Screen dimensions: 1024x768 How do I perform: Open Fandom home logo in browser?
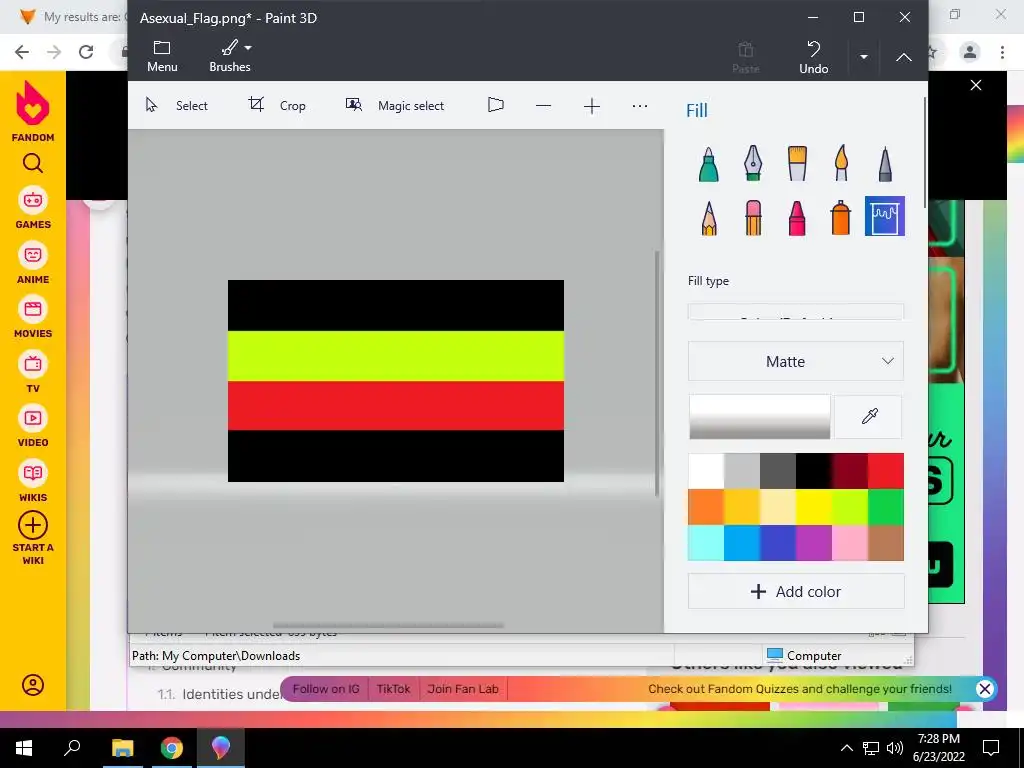[x=33, y=111]
